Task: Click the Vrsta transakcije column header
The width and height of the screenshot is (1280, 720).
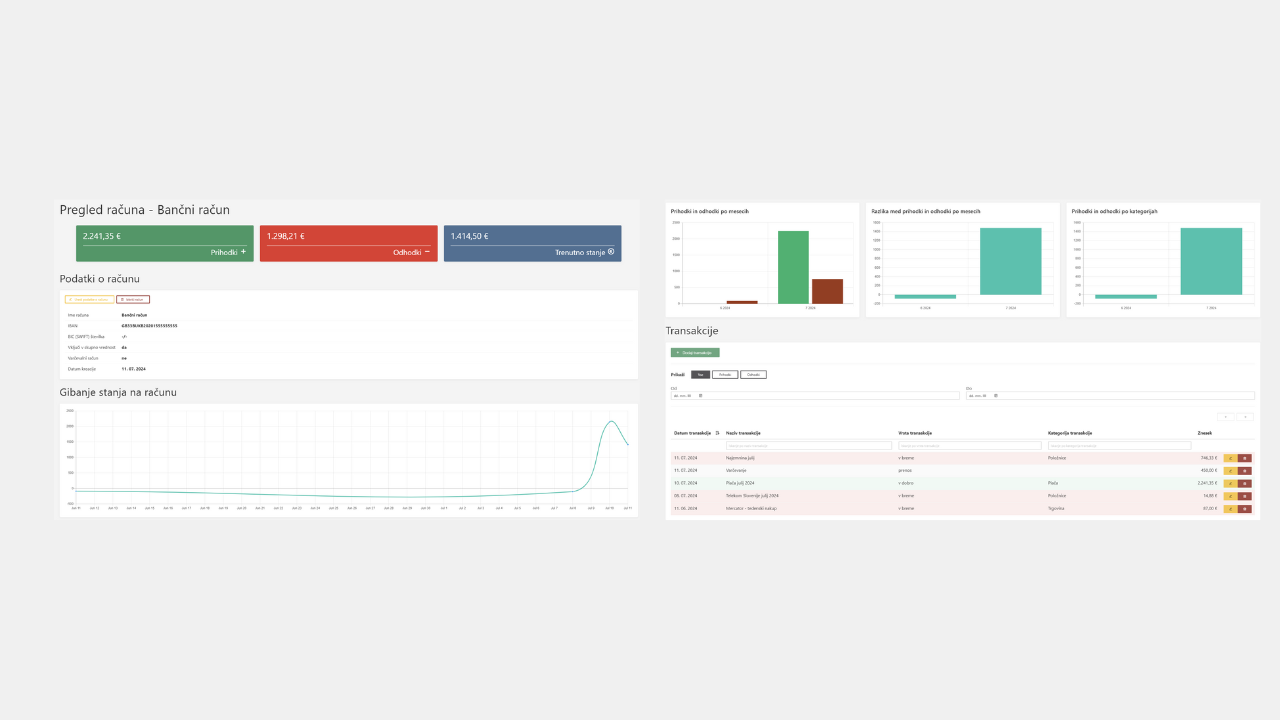Action: (915, 433)
